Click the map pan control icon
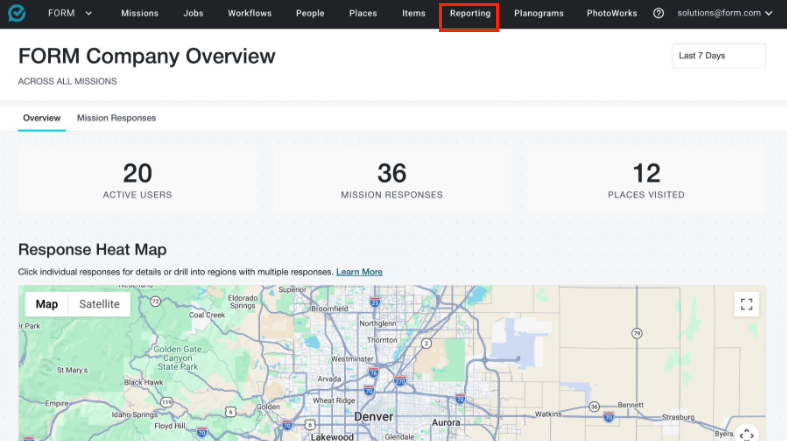 [x=746, y=433]
